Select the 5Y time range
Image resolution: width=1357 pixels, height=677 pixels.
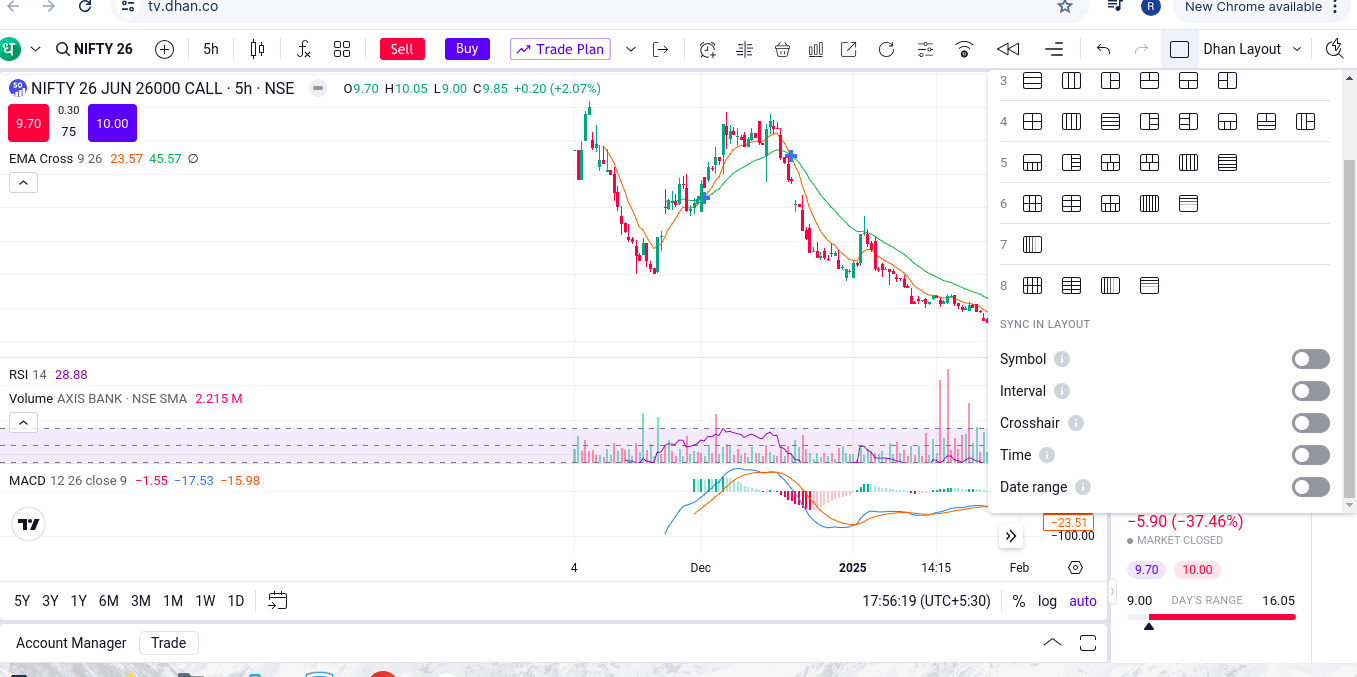22,601
